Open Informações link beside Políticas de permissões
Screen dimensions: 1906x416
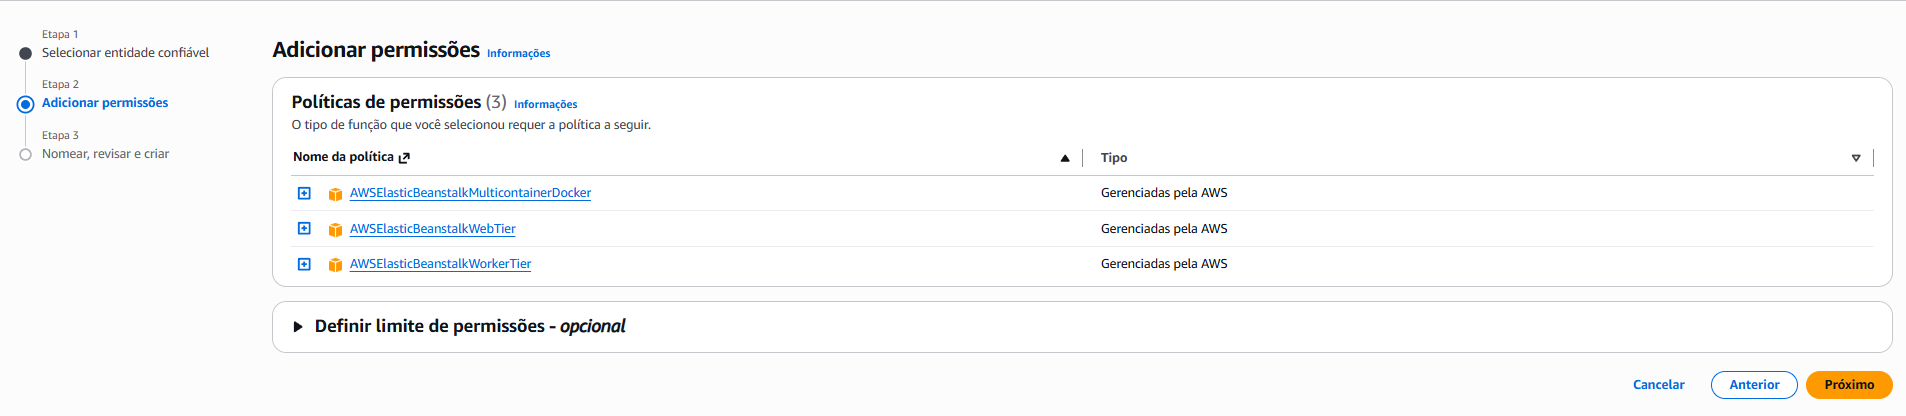click(x=545, y=104)
